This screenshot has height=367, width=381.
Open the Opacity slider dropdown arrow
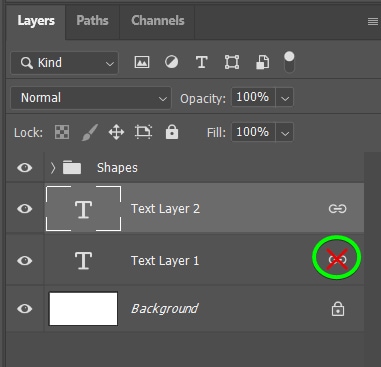pyautogui.click(x=285, y=98)
